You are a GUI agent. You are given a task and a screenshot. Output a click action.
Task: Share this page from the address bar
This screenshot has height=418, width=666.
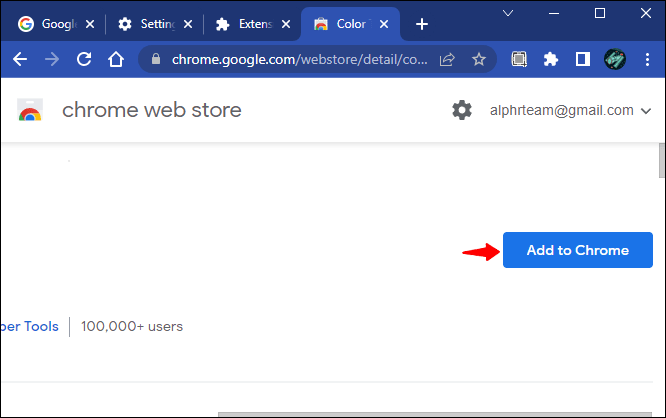447,59
